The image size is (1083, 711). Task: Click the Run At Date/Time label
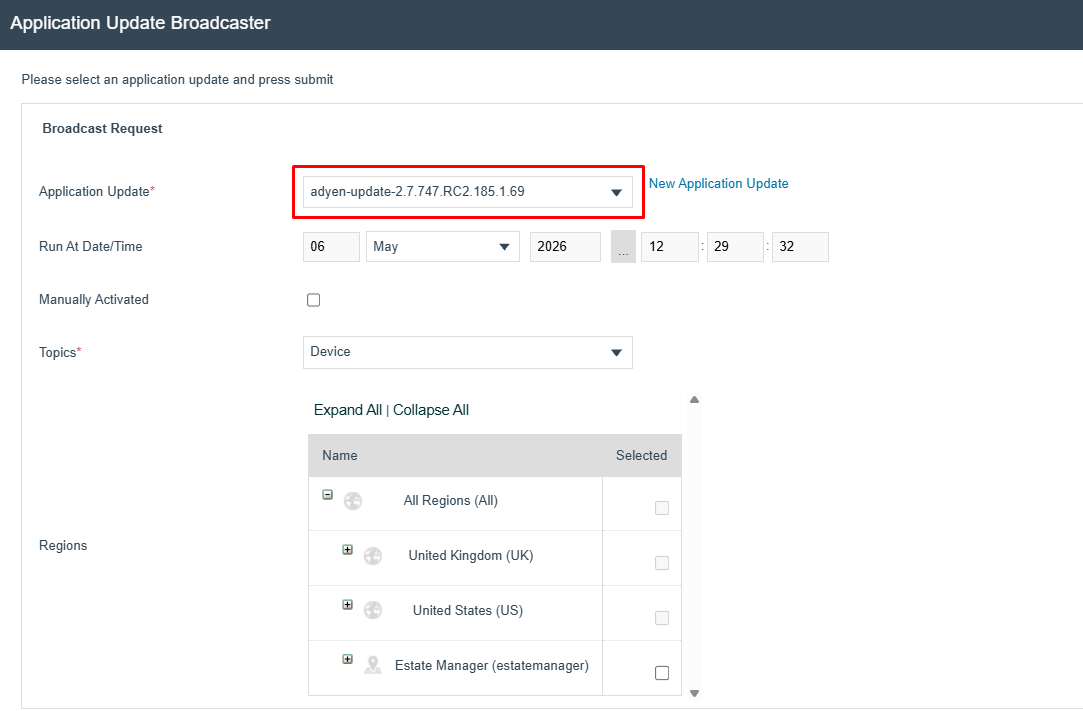tap(90, 247)
